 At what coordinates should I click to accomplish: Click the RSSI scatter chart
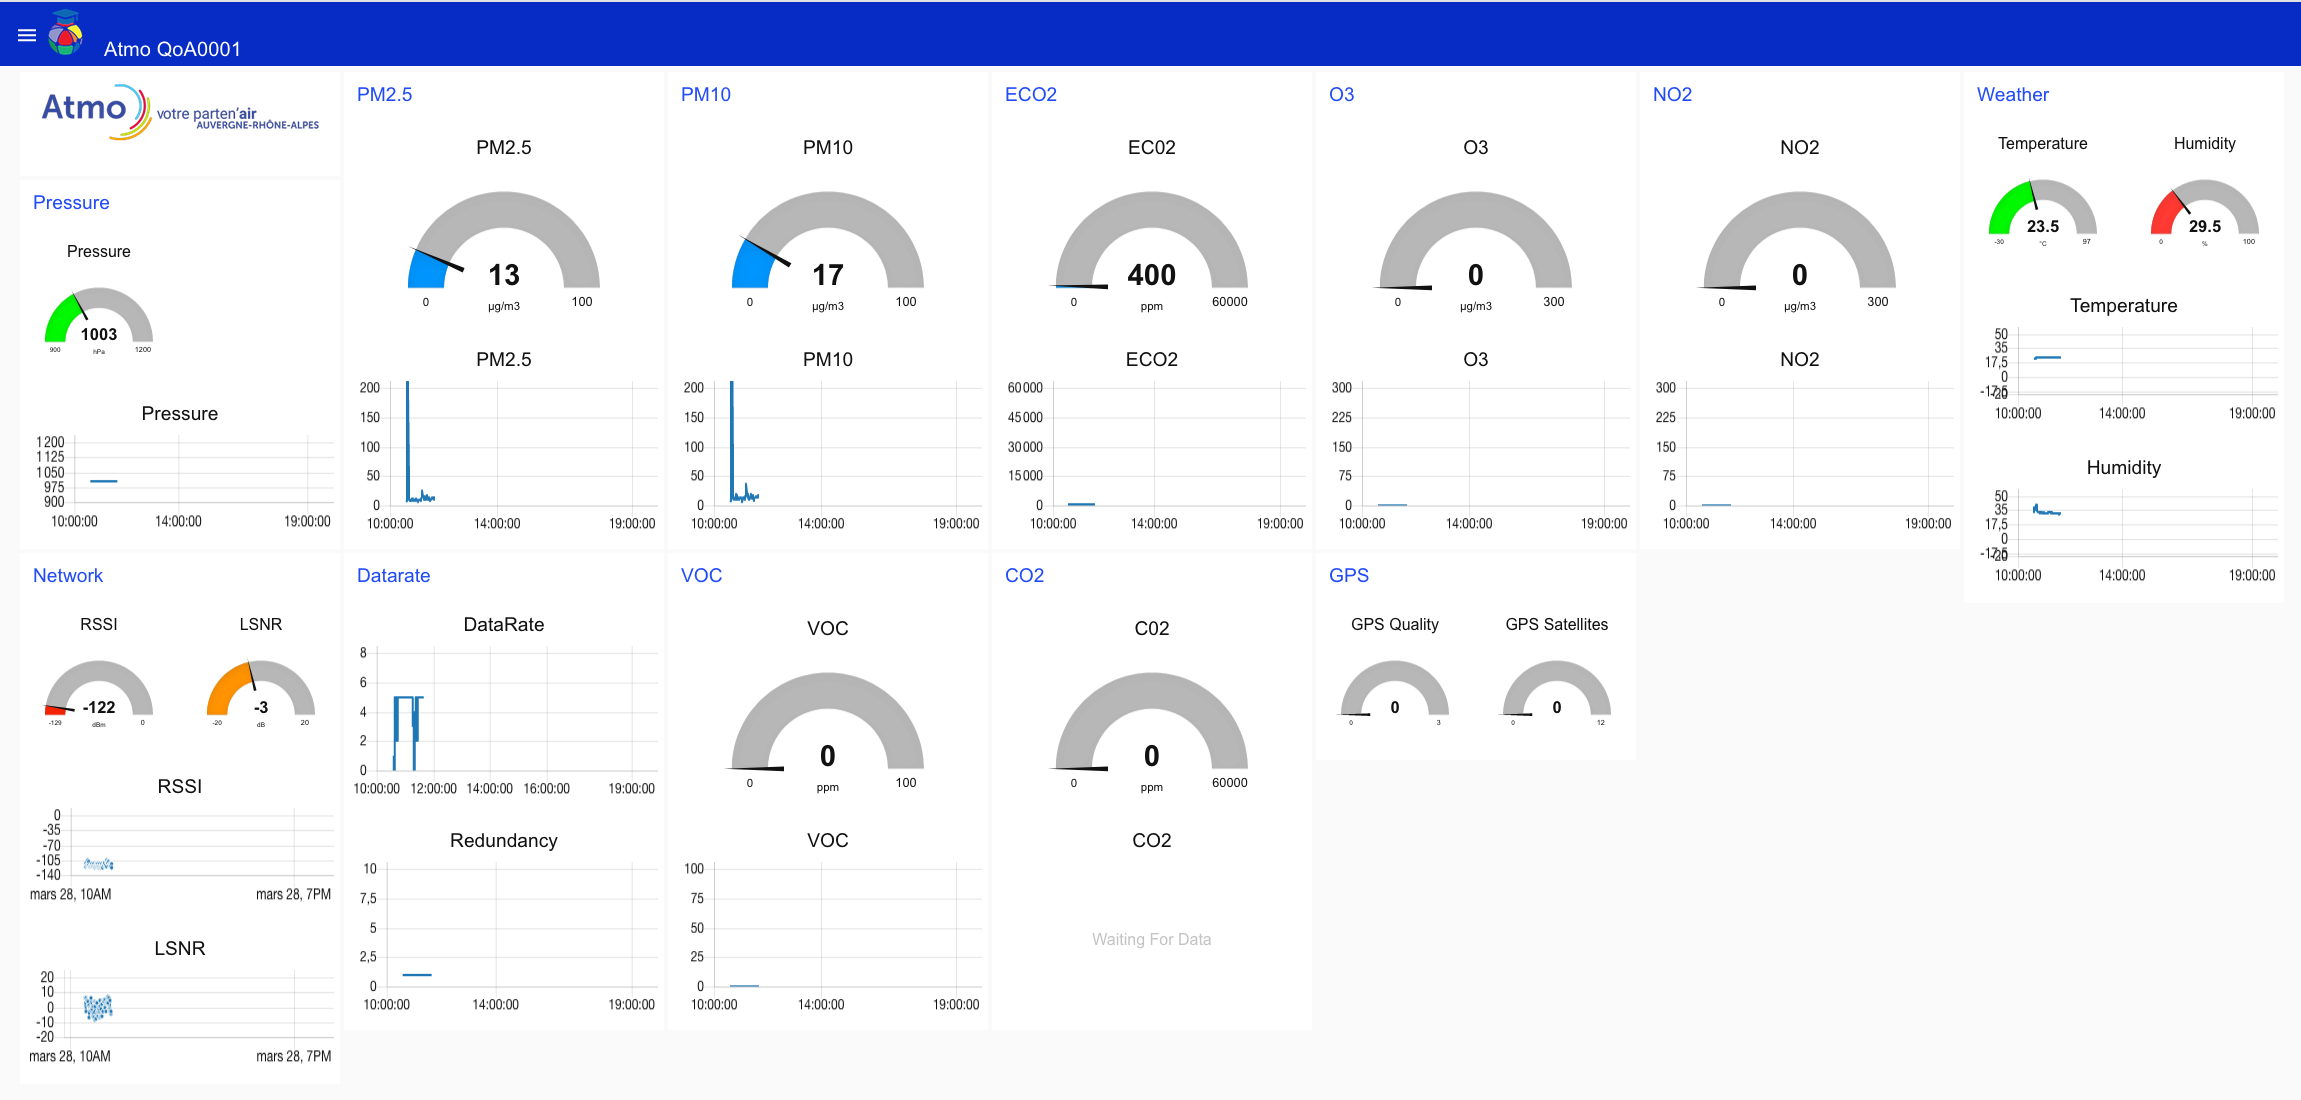click(180, 853)
